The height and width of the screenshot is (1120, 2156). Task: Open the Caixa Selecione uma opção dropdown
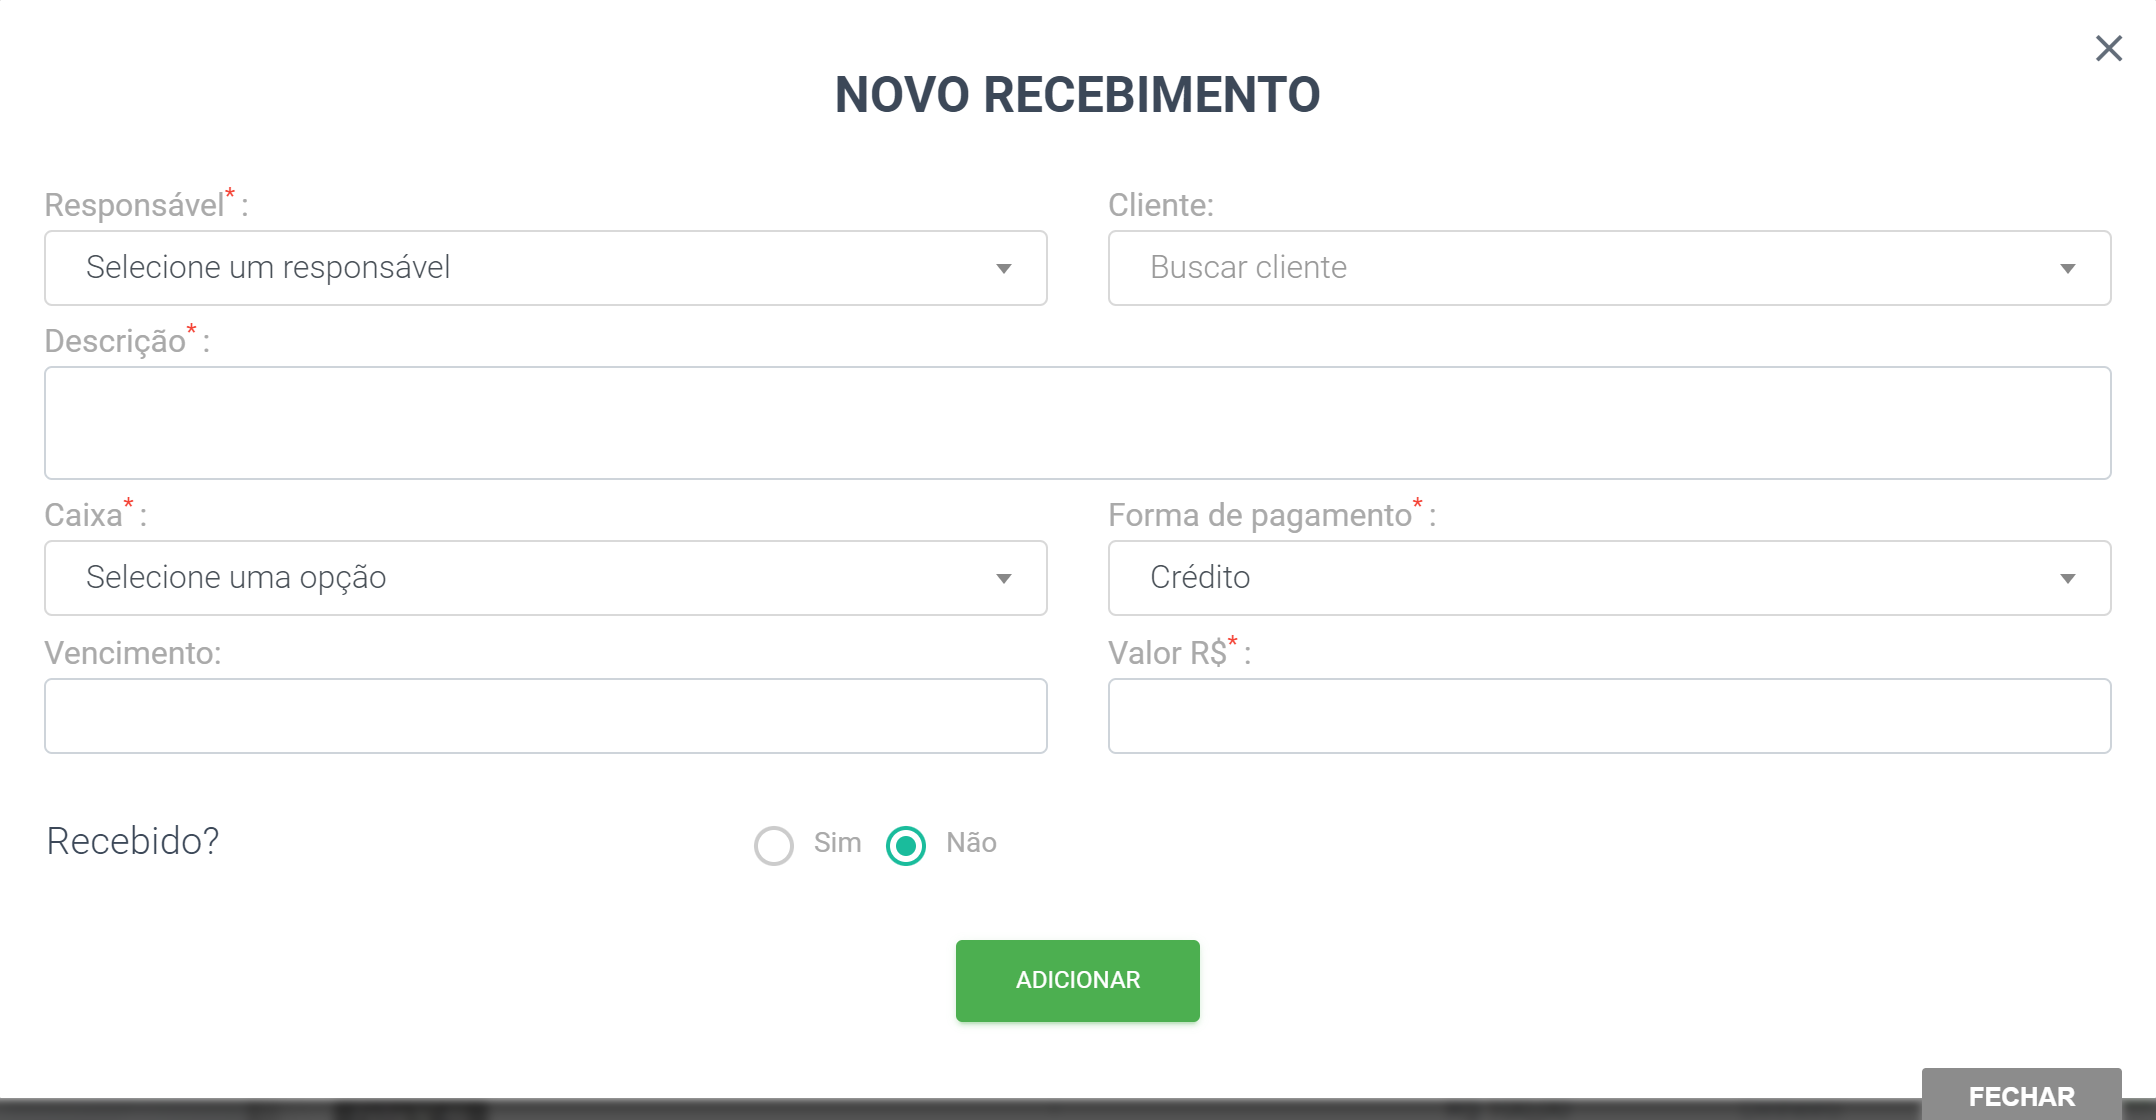[x=546, y=578]
